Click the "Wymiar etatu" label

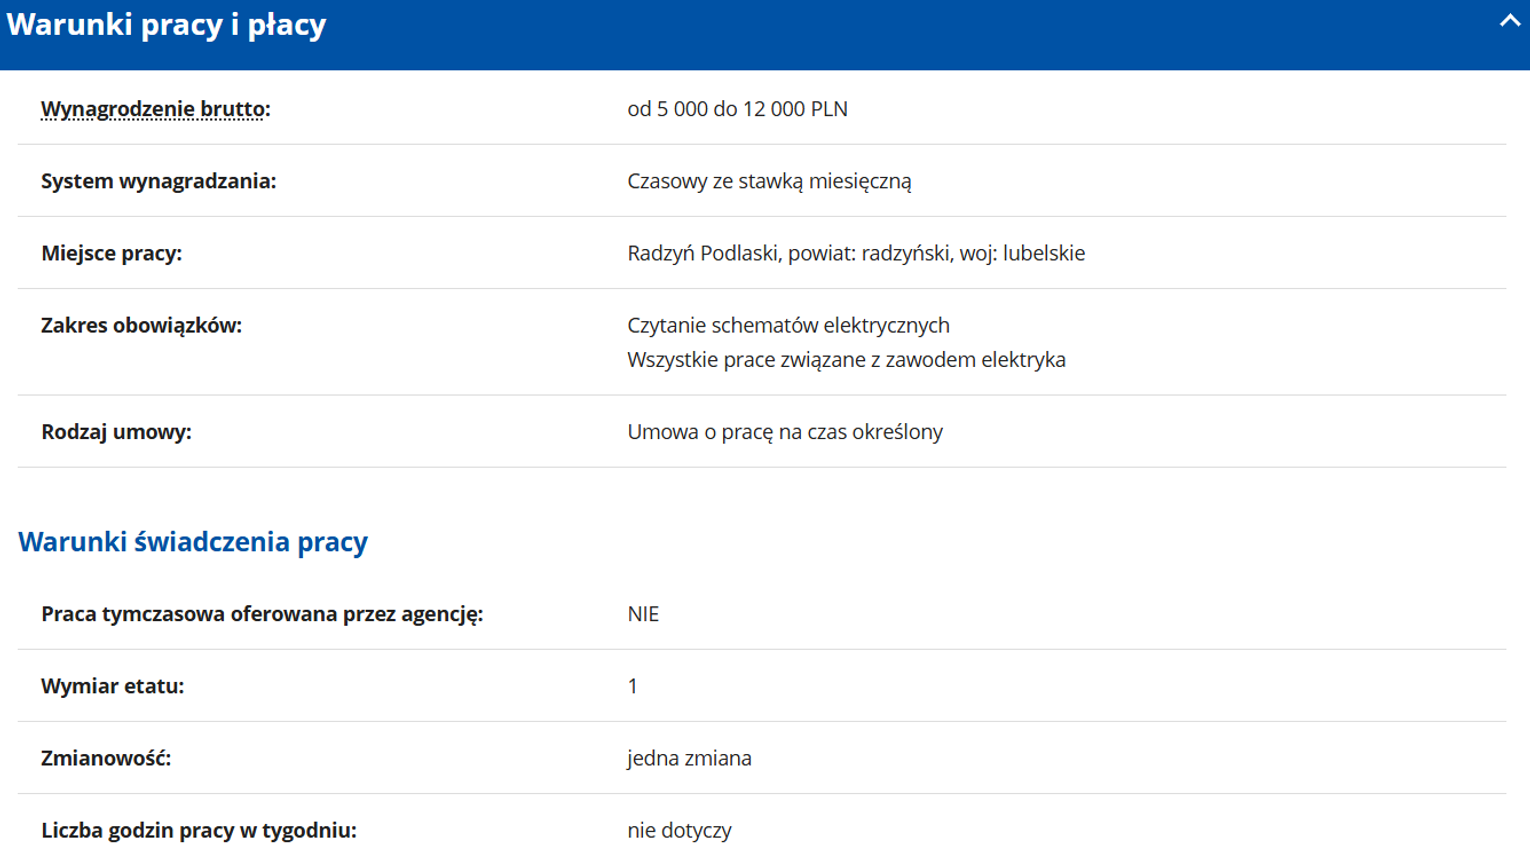[112, 686]
